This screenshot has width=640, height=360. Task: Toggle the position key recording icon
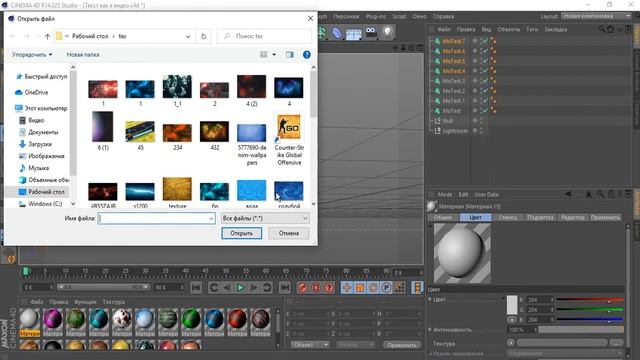coord(347,288)
